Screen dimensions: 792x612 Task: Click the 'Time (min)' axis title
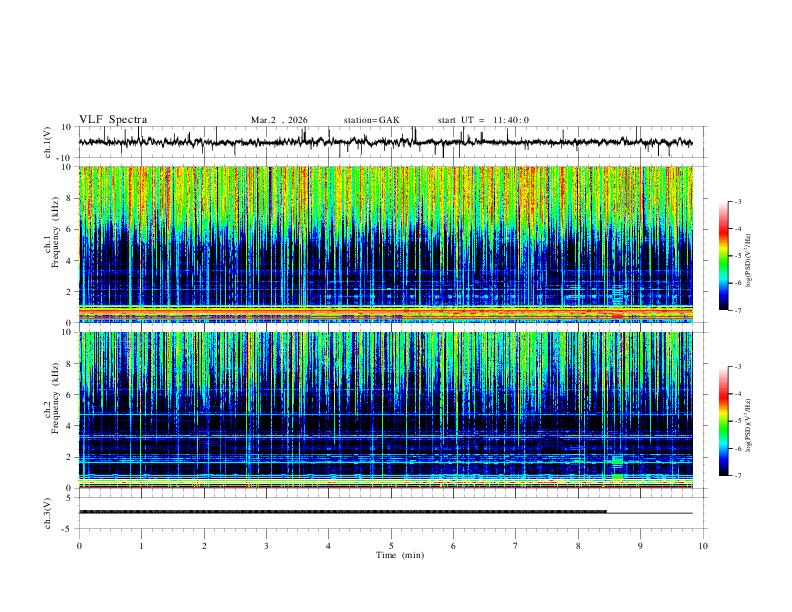[400, 555]
